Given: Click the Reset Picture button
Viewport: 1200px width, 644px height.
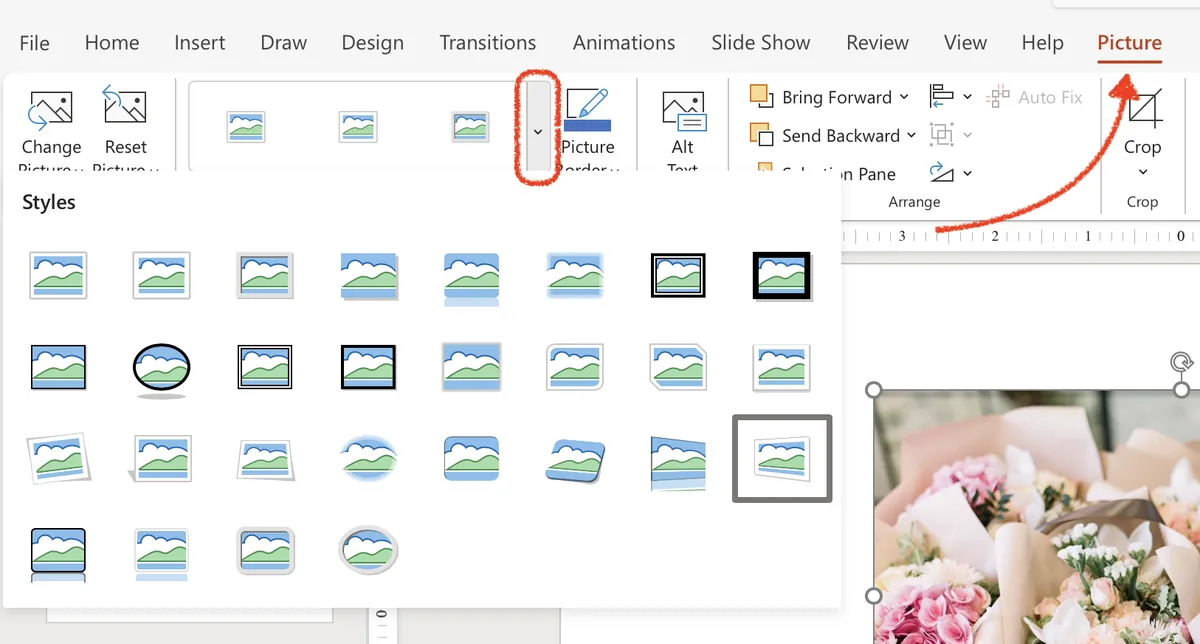Looking at the screenshot, I should pos(125,130).
